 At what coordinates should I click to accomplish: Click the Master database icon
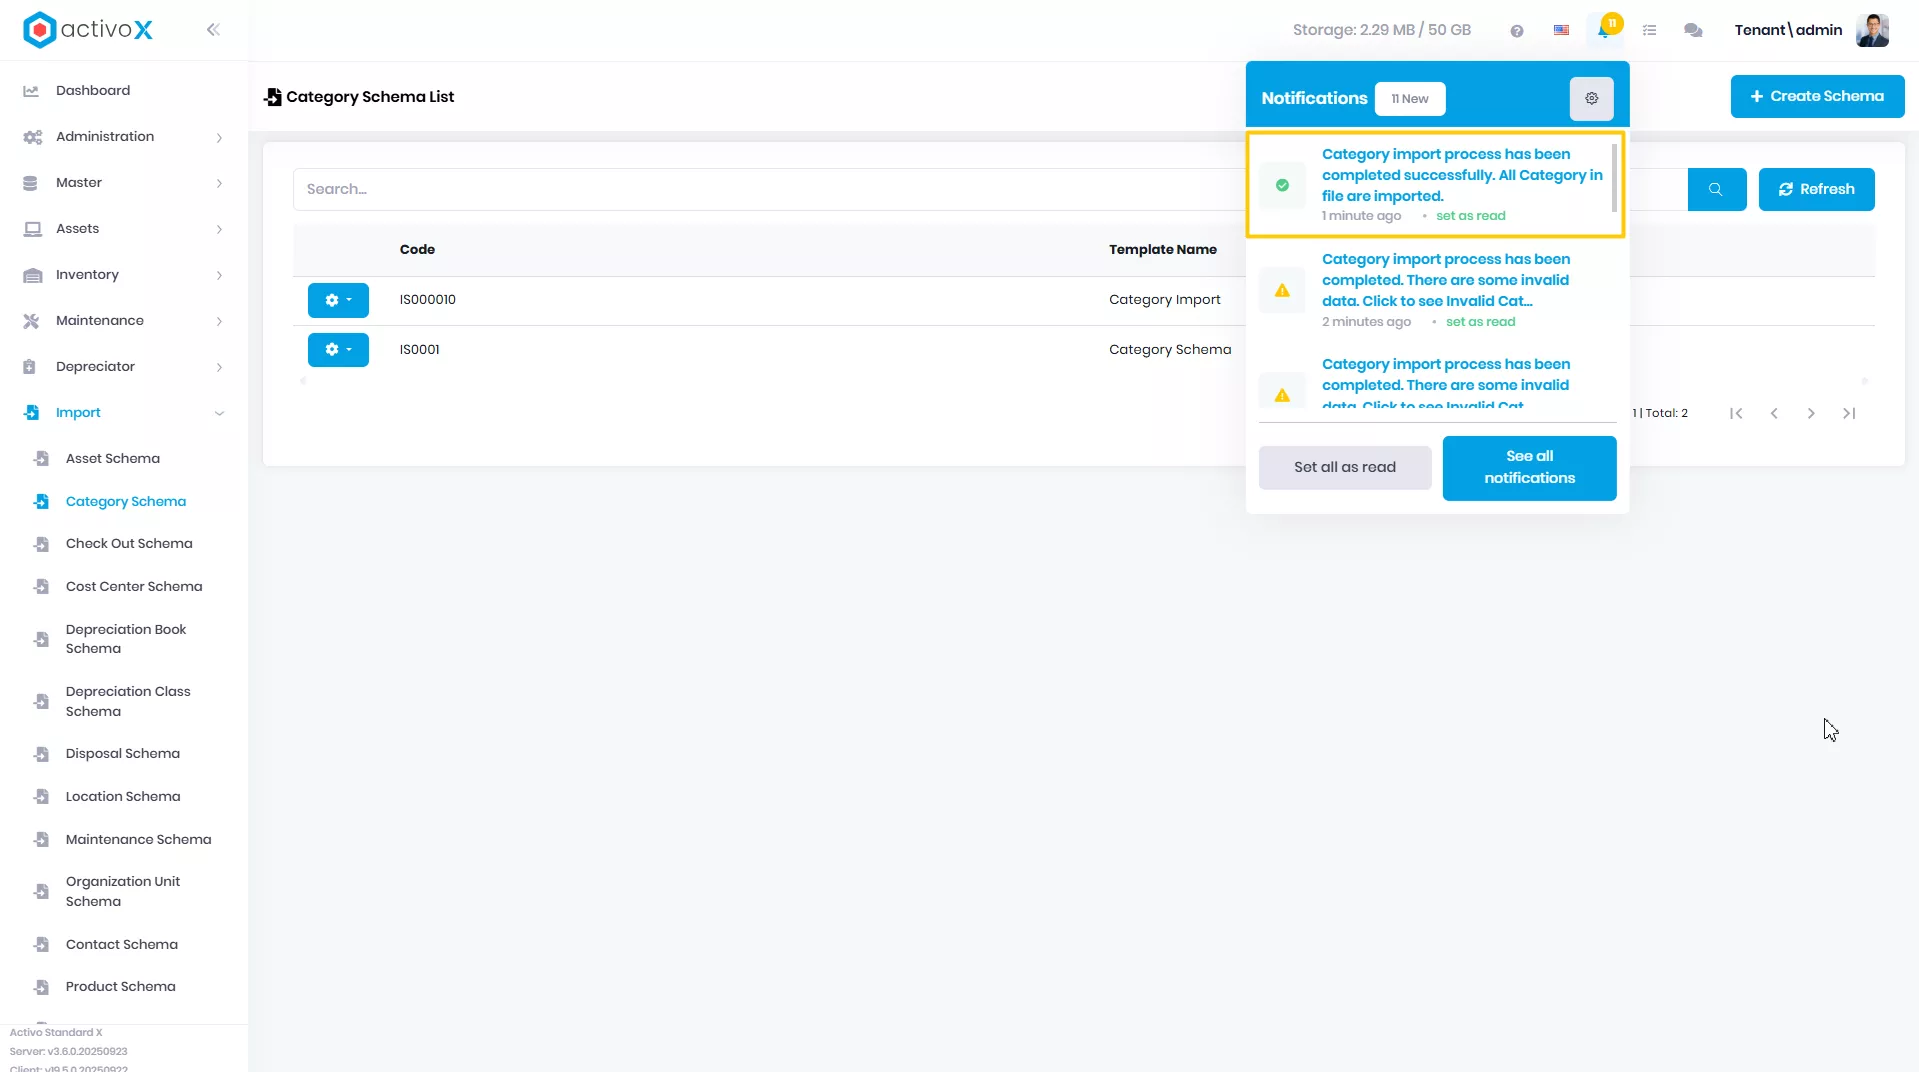[x=30, y=183]
